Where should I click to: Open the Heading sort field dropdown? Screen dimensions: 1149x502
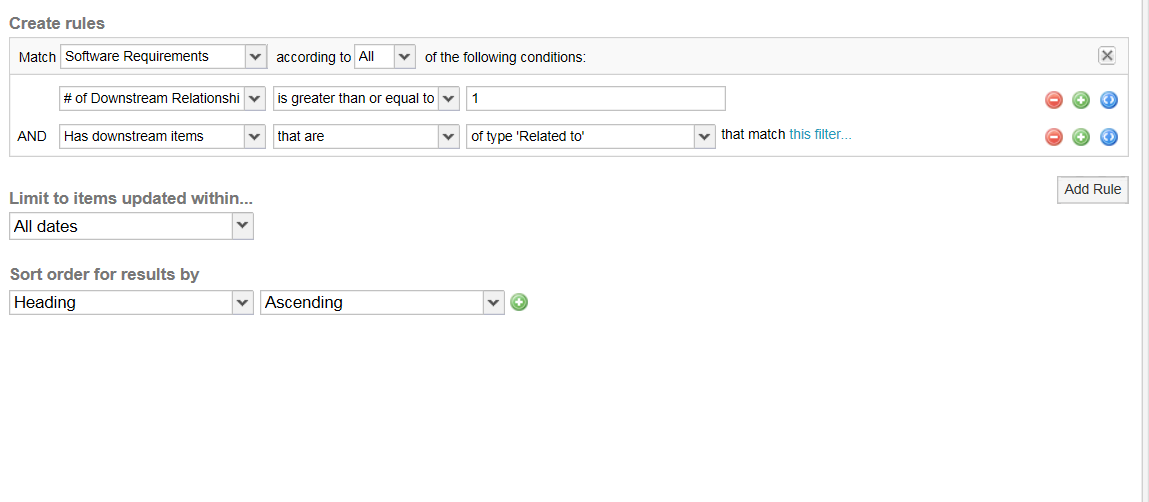(131, 302)
